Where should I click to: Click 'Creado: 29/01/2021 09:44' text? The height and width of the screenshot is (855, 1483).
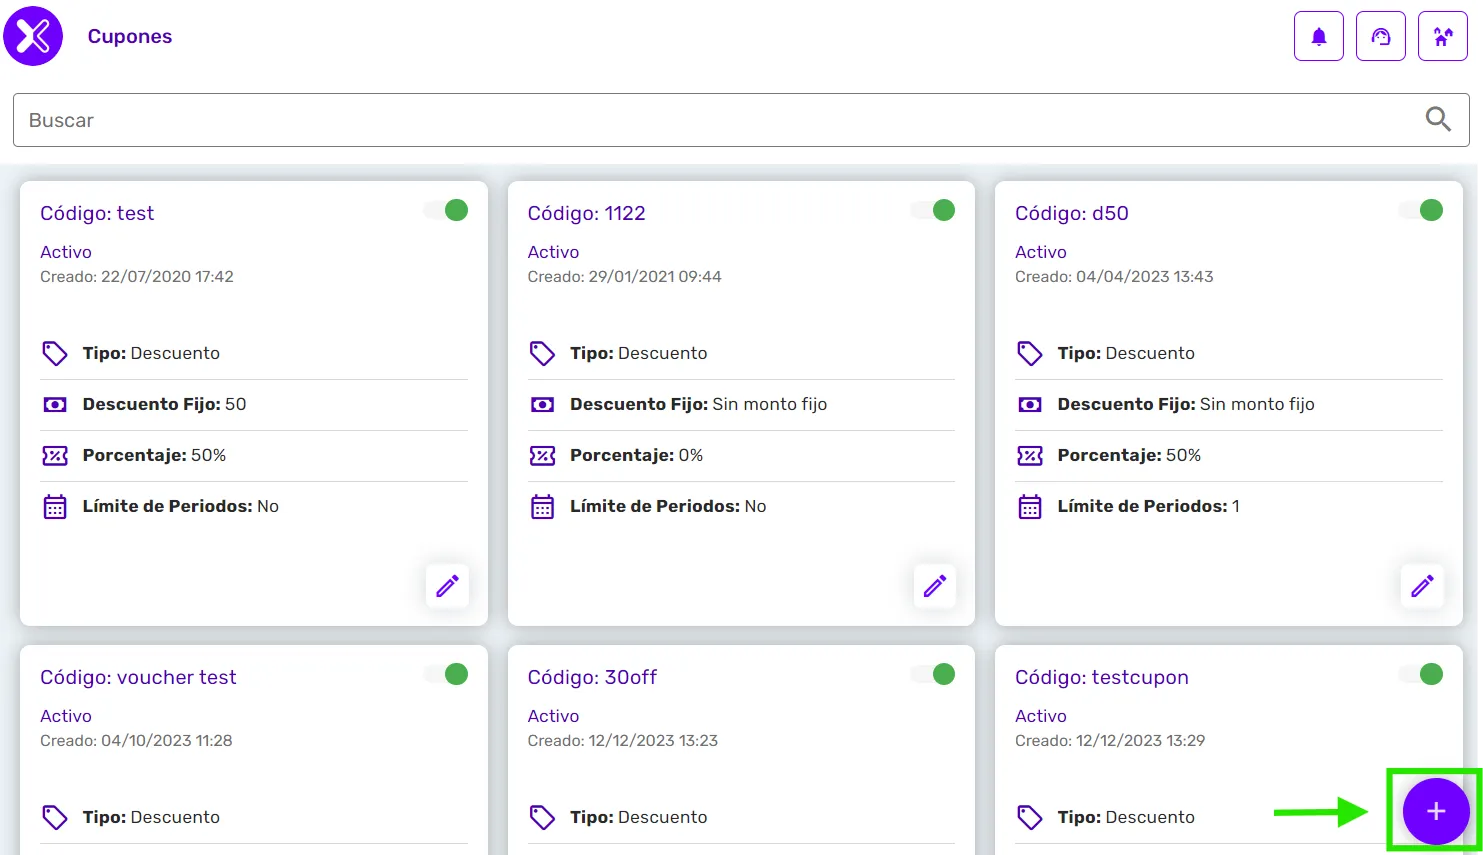[x=624, y=277]
